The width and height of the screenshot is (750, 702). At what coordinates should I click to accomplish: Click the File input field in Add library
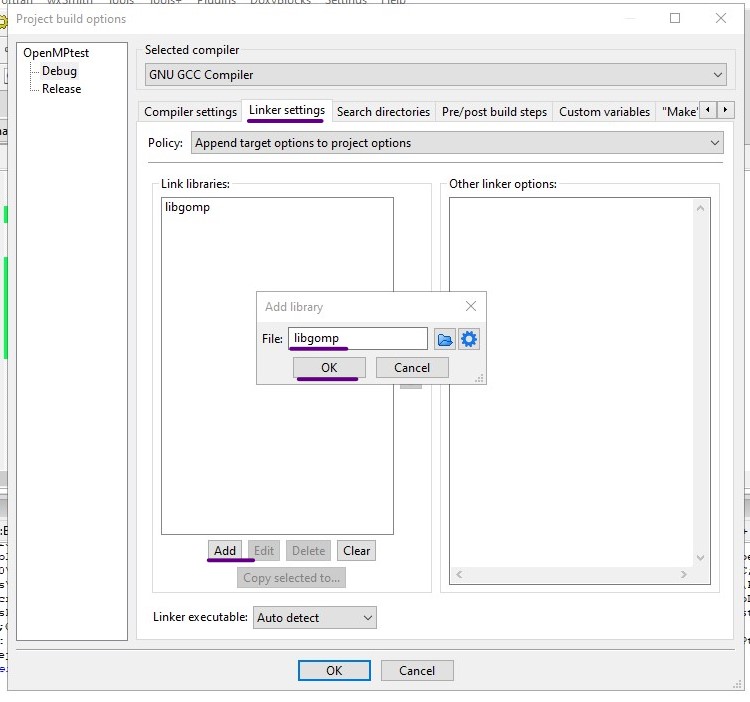pyautogui.click(x=358, y=339)
